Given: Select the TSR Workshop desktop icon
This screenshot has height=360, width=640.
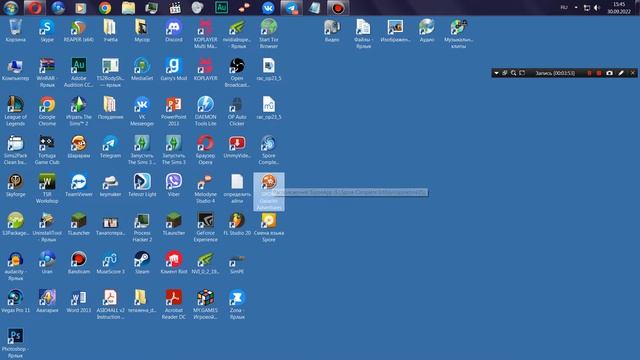Looking at the screenshot, I should (x=47, y=189).
